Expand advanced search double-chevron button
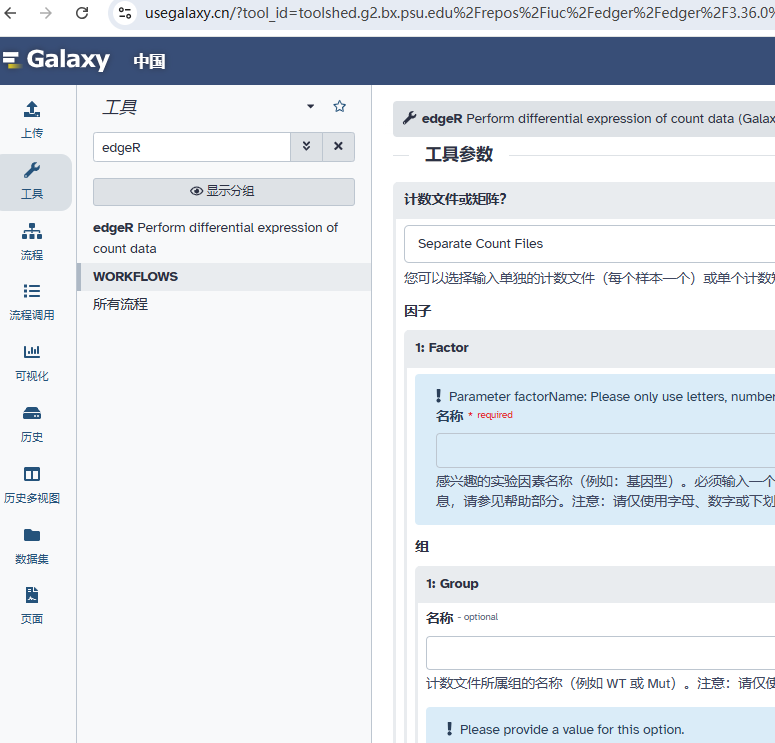This screenshot has height=743, width=775. click(306, 146)
